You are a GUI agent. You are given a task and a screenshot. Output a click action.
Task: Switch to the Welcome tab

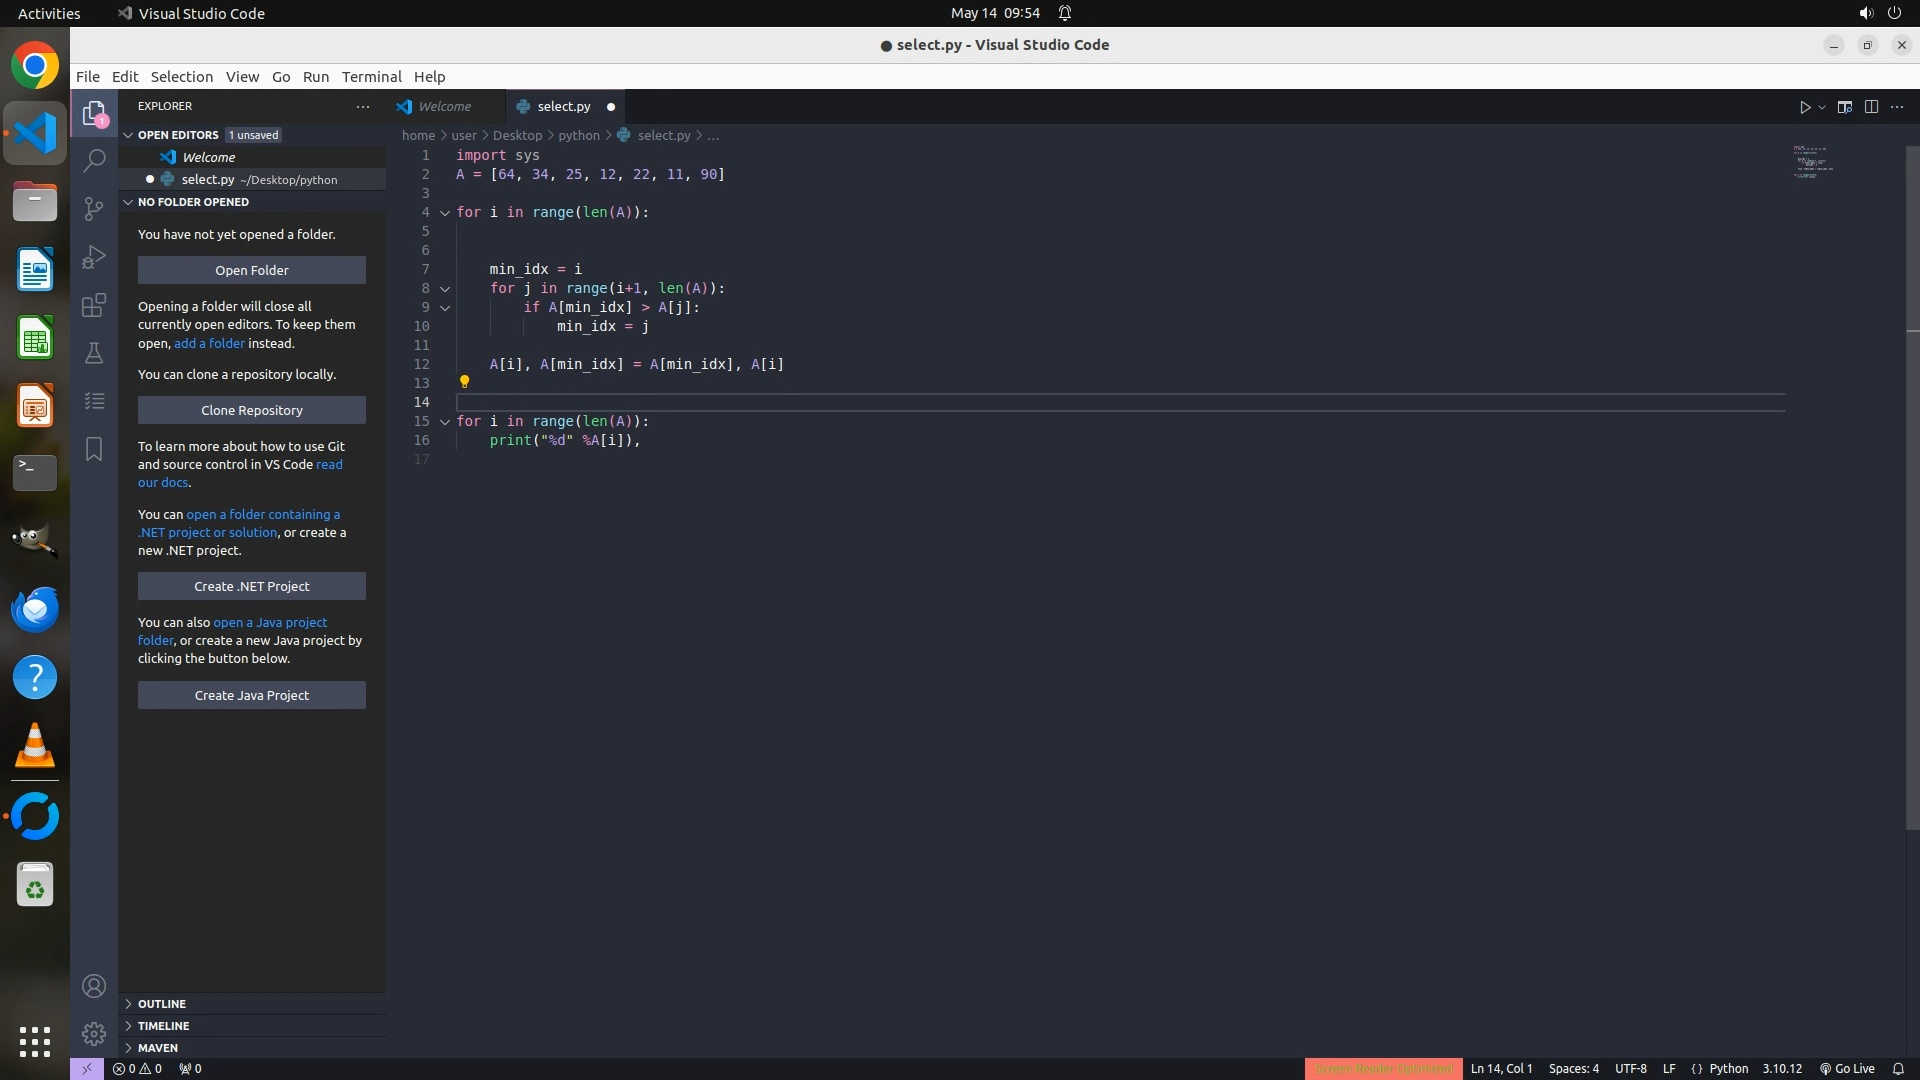(x=444, y=107)
